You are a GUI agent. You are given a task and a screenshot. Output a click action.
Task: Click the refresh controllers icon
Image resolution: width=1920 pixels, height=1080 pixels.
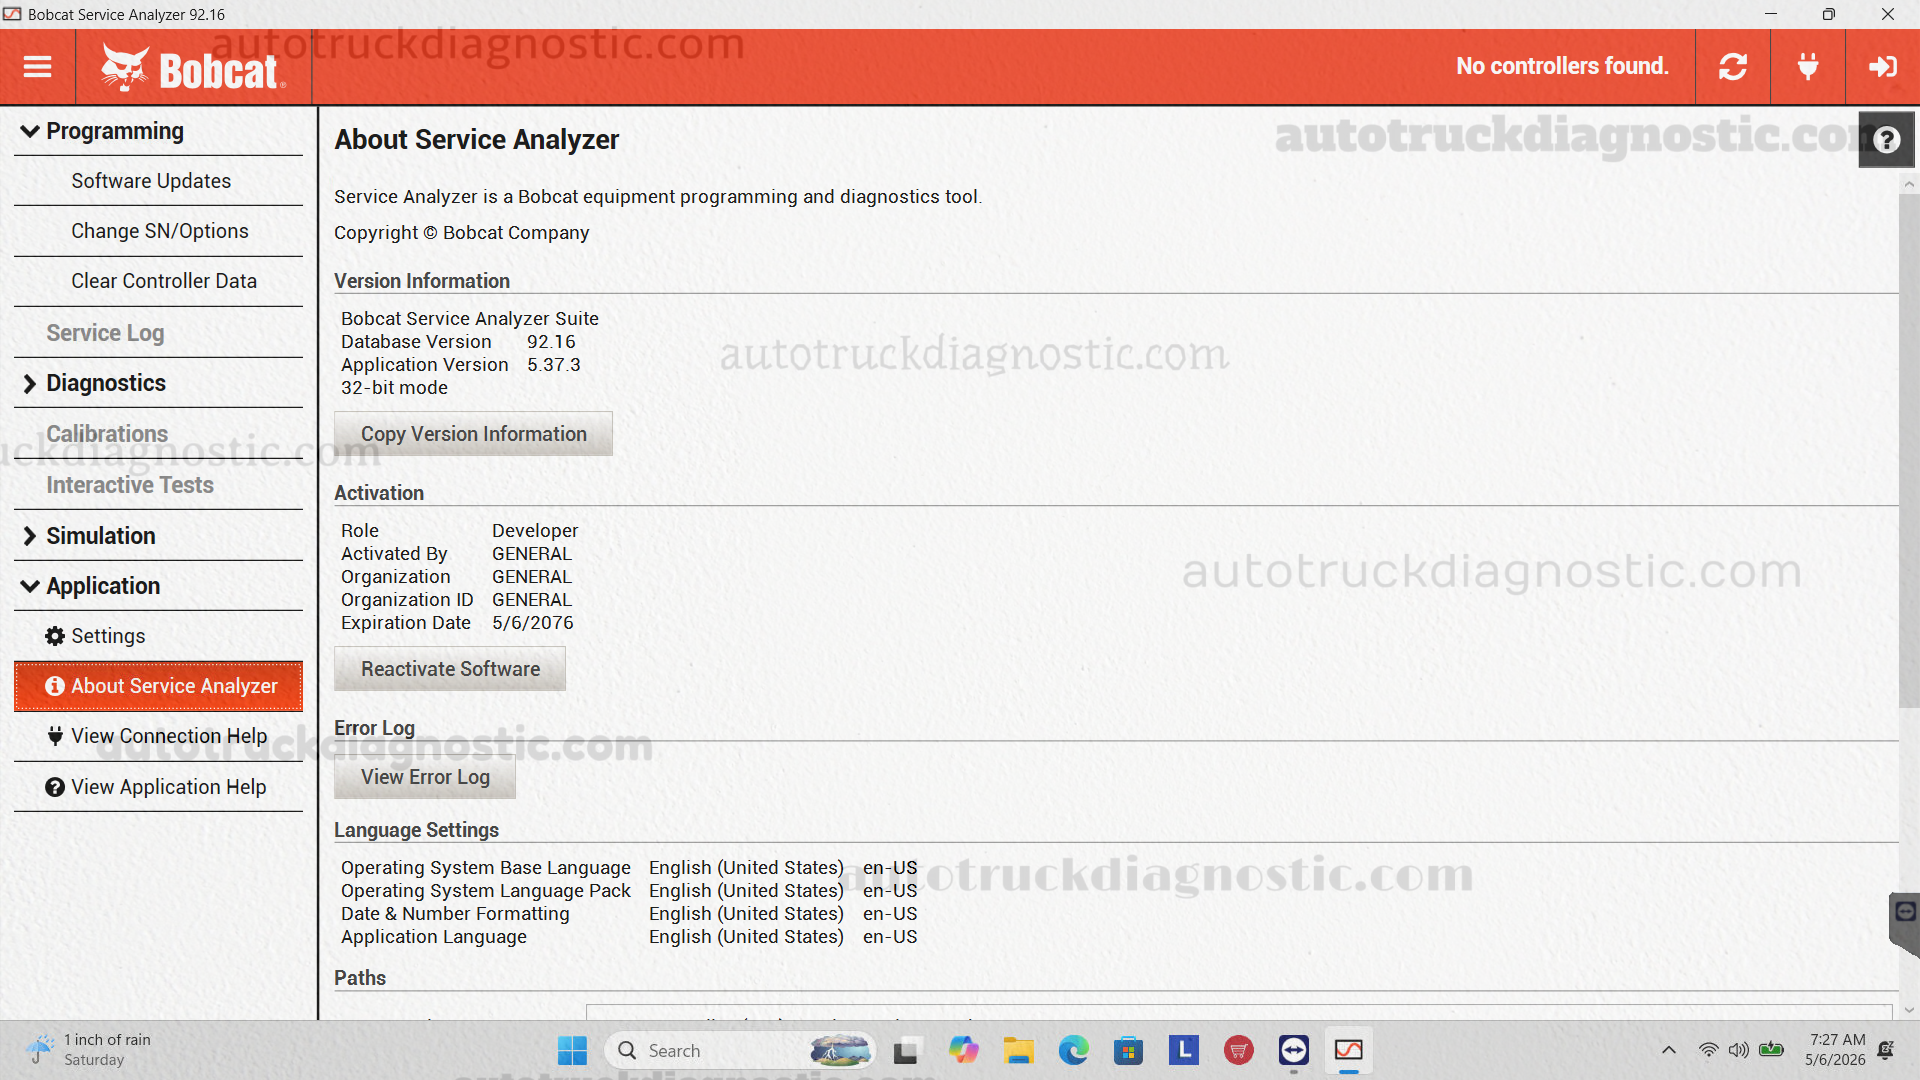1733,67
